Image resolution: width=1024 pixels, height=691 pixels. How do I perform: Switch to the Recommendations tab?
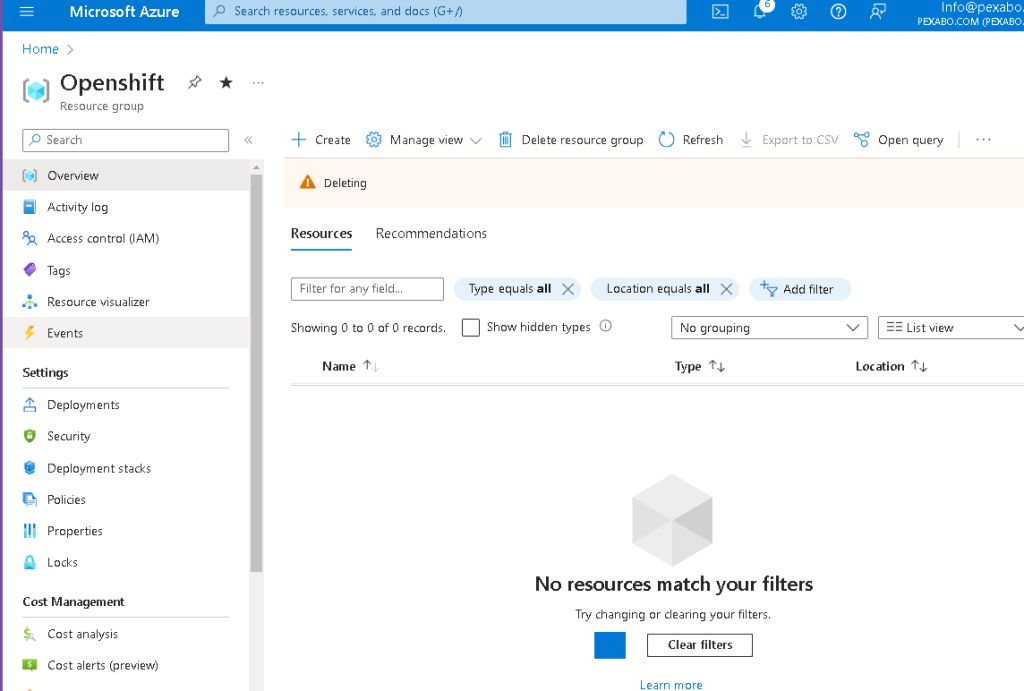tap(431, 234)
